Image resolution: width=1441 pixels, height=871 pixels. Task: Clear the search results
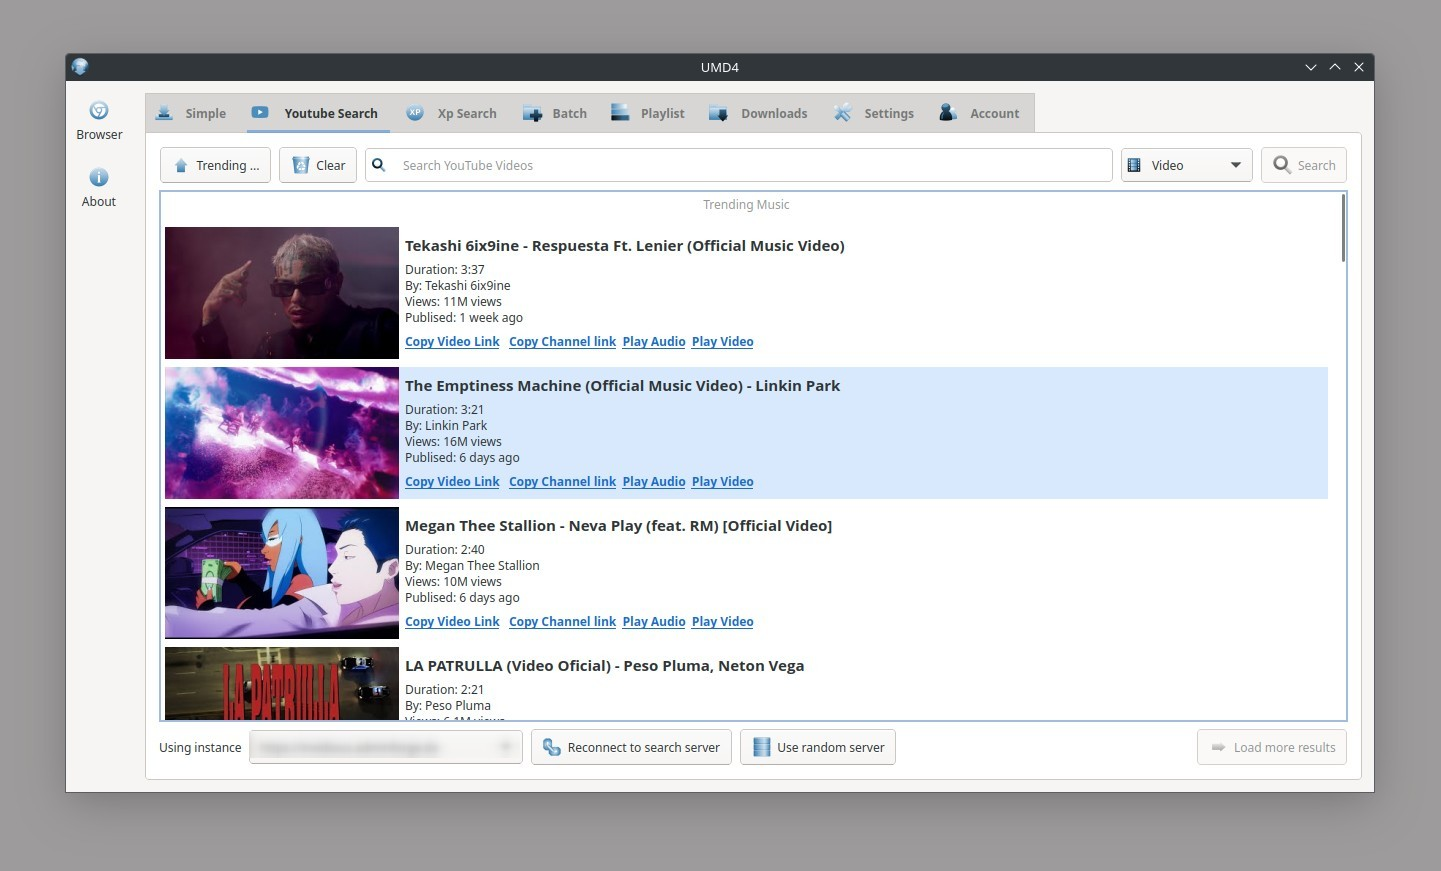[318, 165]
